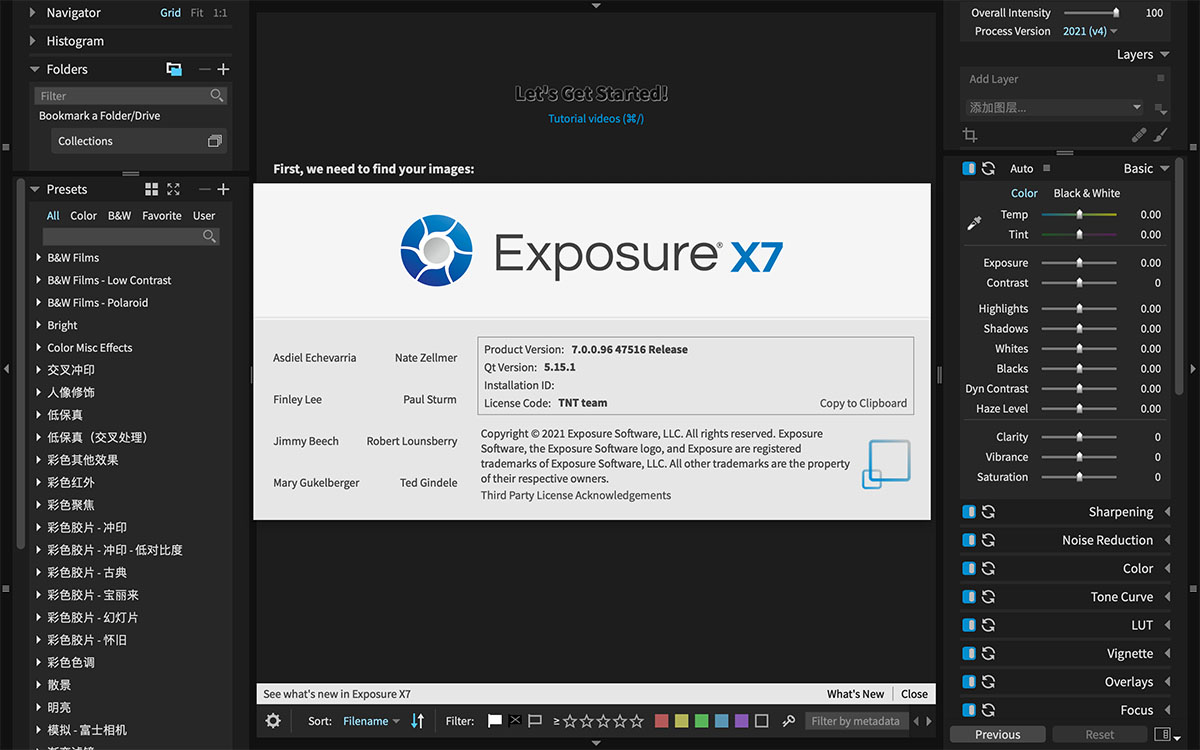1200x750 pixels.
Task: Reset the Sharpening panel settings
Action: coord(988,512)
